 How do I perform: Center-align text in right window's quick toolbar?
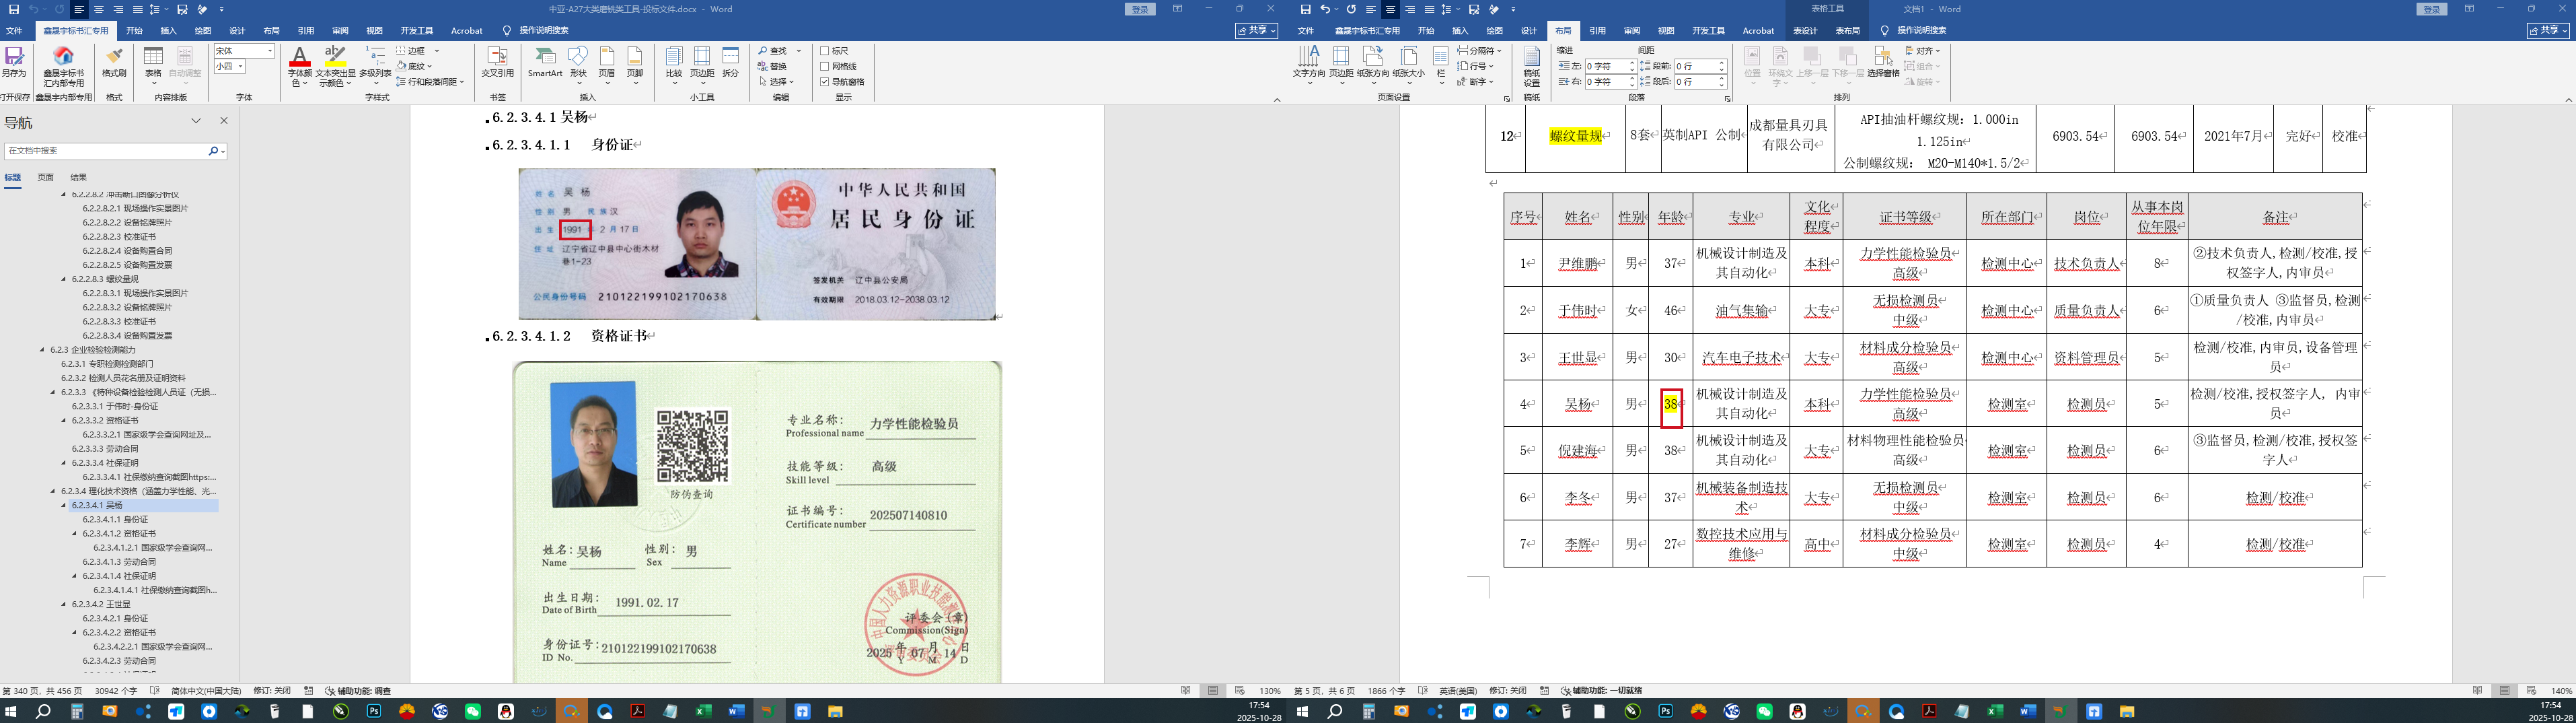click(1390, 9)
